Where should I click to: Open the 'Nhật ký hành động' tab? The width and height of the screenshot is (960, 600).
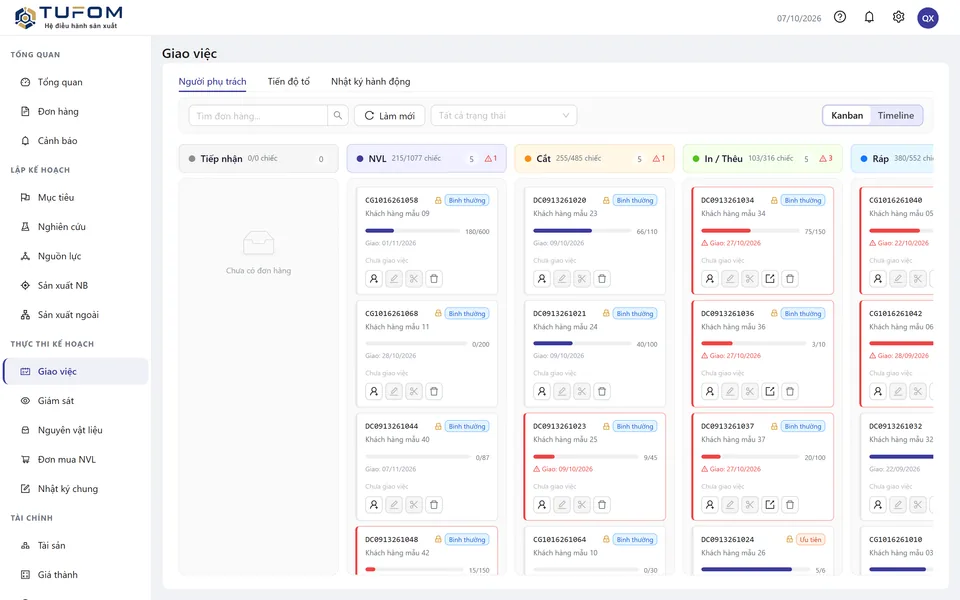point(370,81)
